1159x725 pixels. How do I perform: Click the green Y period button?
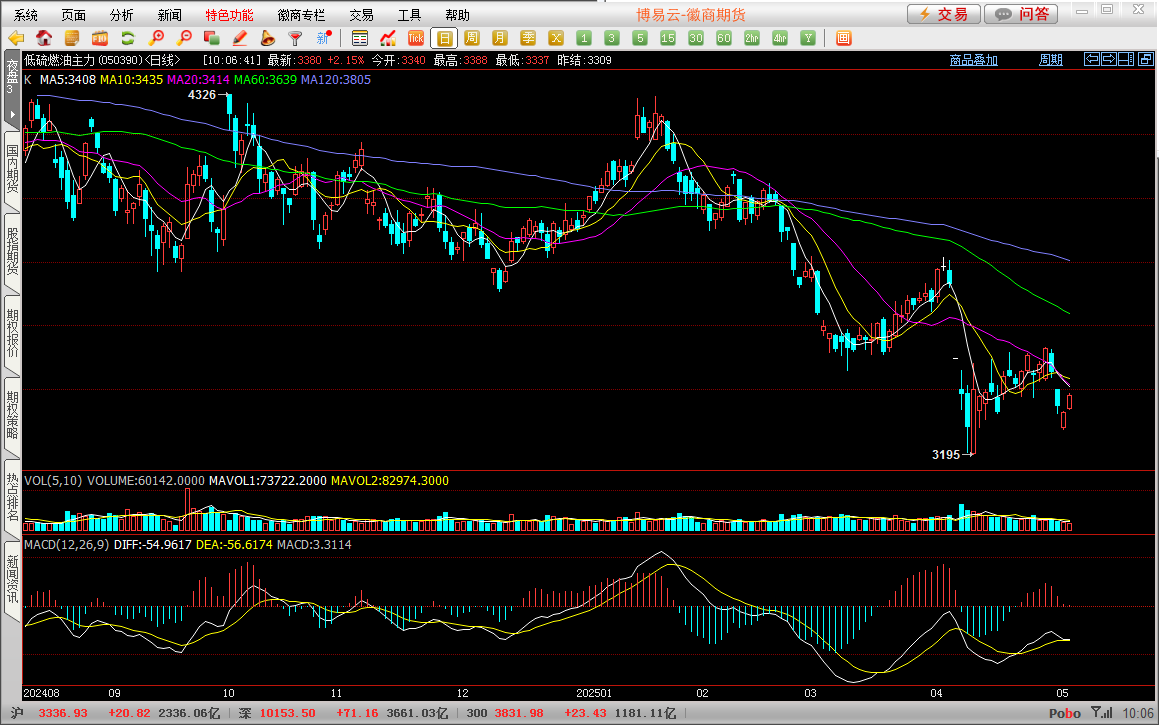(809, 38)
